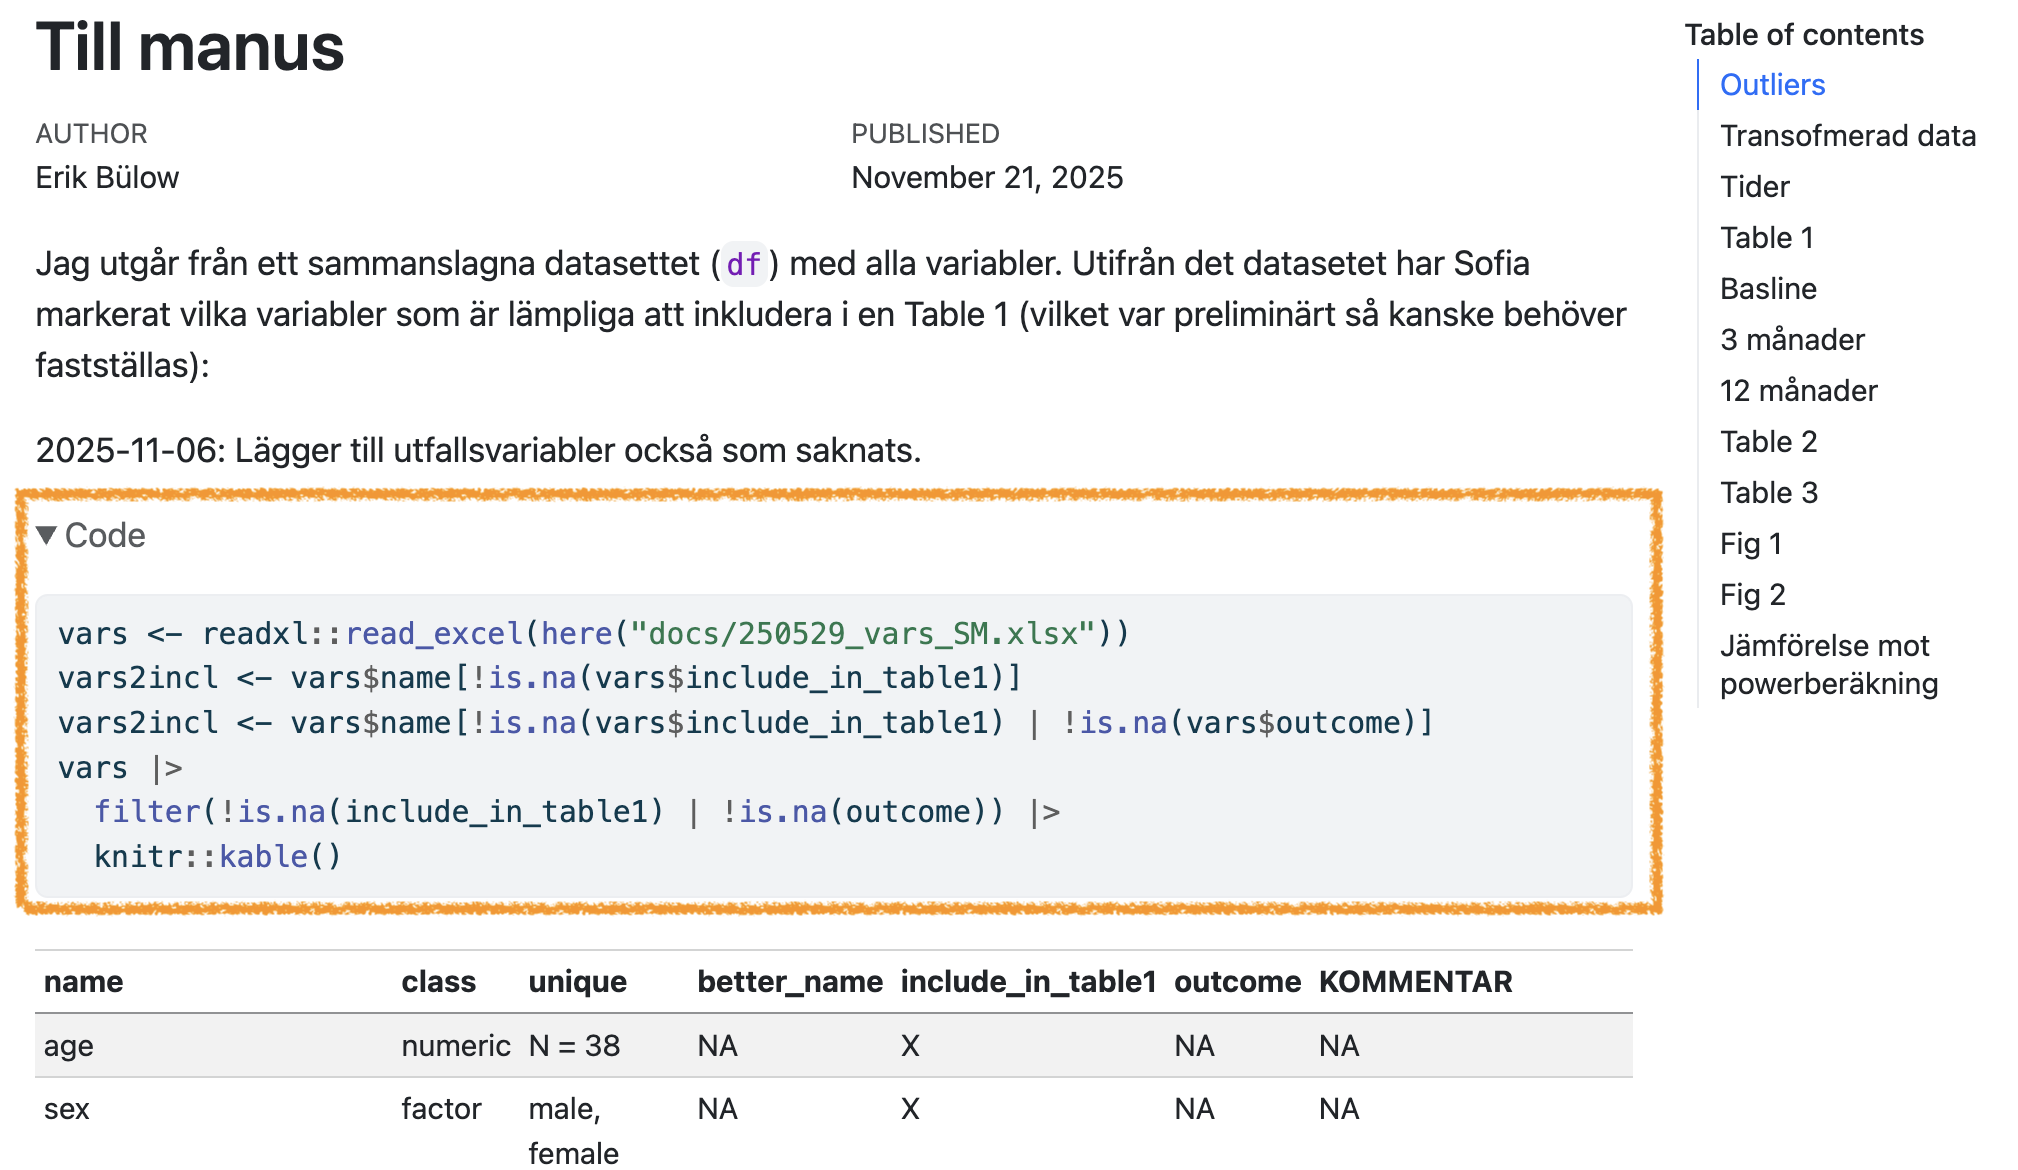This screenshot has width=2018, height=1170.
Task: Click the kable function in code block
Action: 263,856
